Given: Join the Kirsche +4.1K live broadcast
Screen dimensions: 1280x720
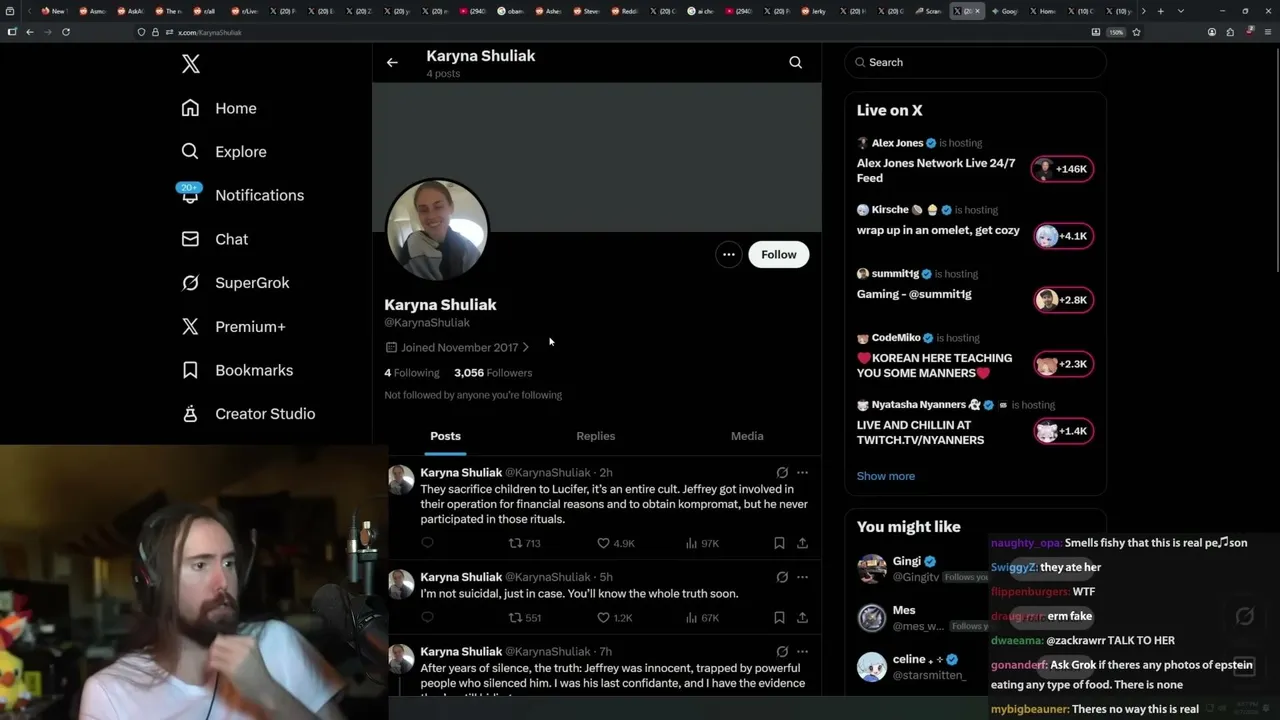Looking at the screenshot, I should [x=1063, y=236].
